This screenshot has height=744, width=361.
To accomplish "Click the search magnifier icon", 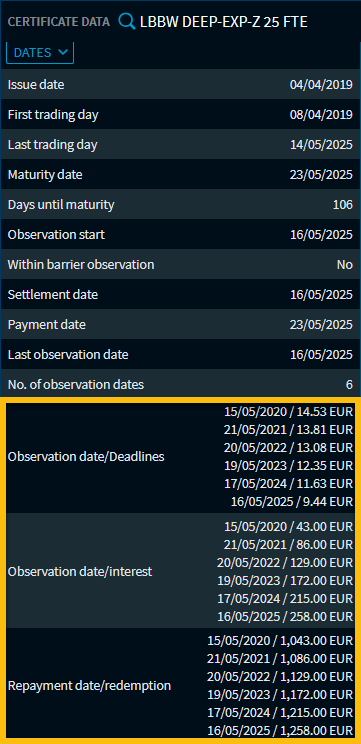I will [127, 21].
